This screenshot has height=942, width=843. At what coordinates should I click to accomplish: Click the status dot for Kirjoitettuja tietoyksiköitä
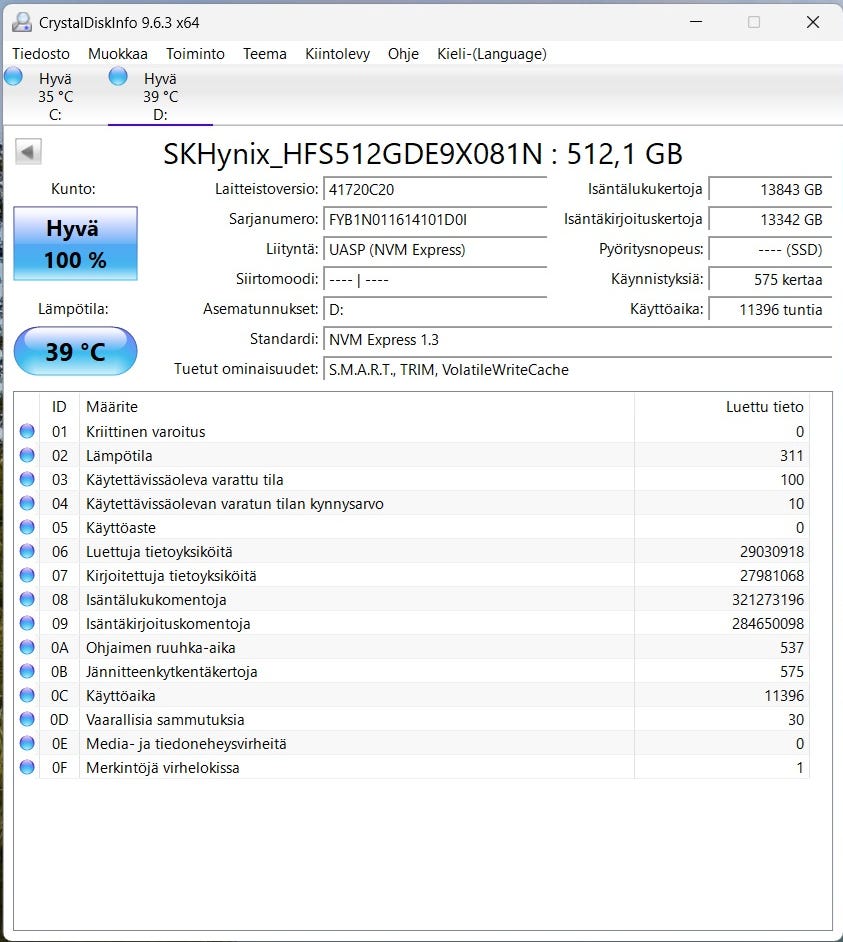pos(27,576)
